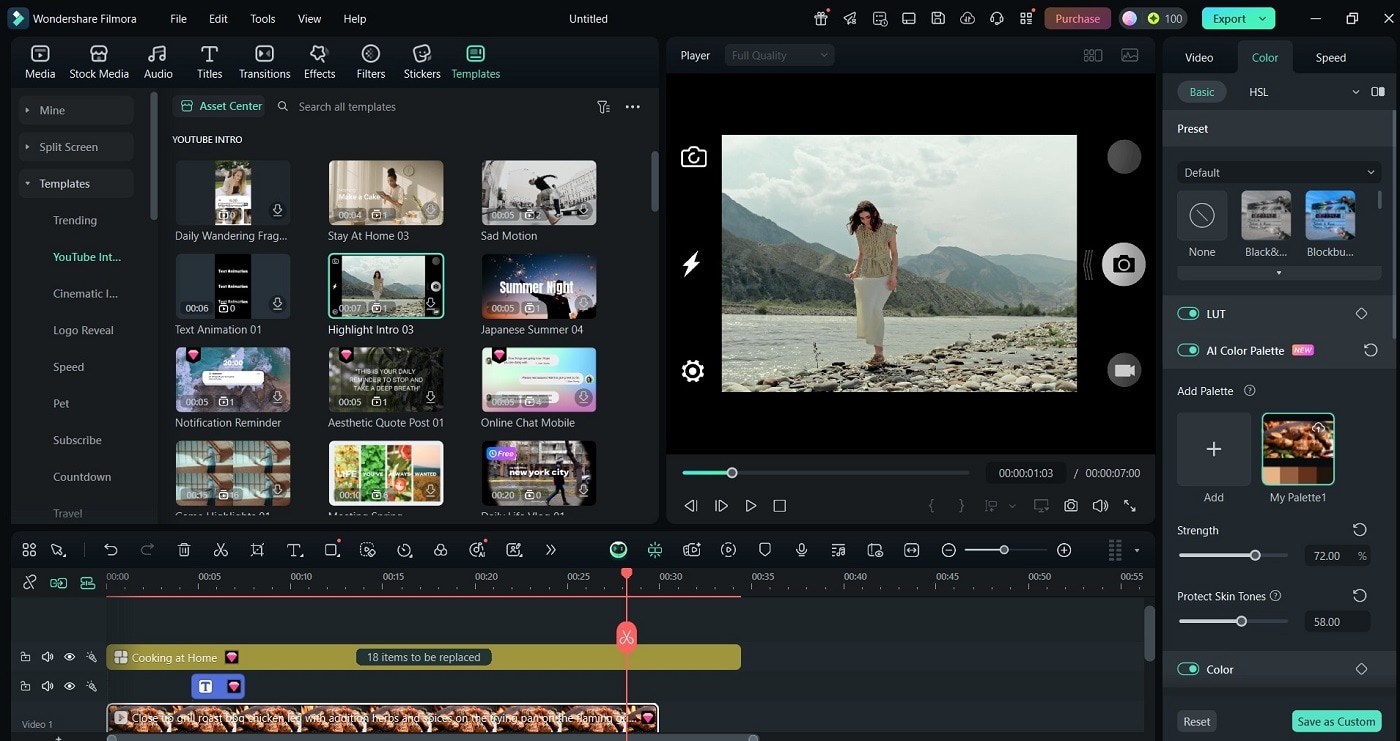This screenshot has width=1400, height=741.
Task: Toggle the LUT switch
Action: click(1188, 314)
